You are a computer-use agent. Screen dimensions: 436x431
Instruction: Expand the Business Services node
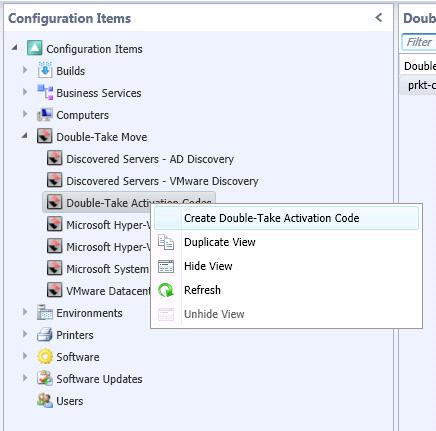25,92
